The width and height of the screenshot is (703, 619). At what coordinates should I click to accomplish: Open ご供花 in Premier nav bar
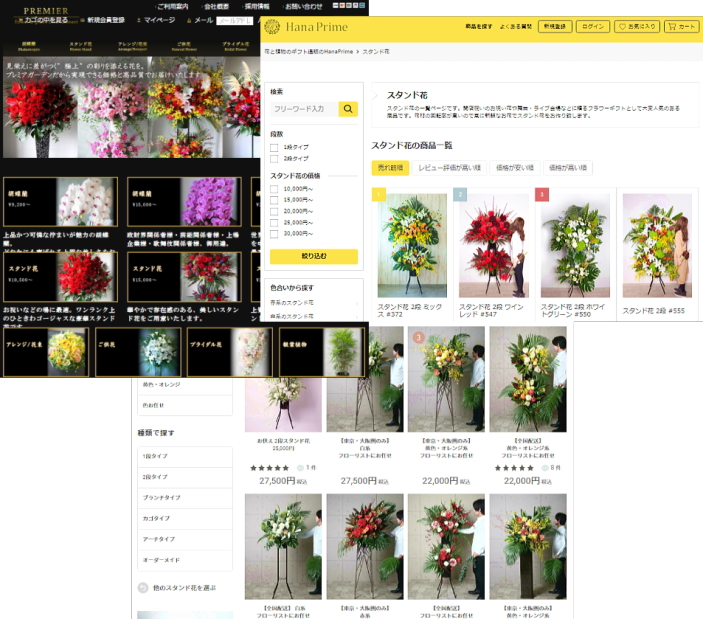click(184, 46)
